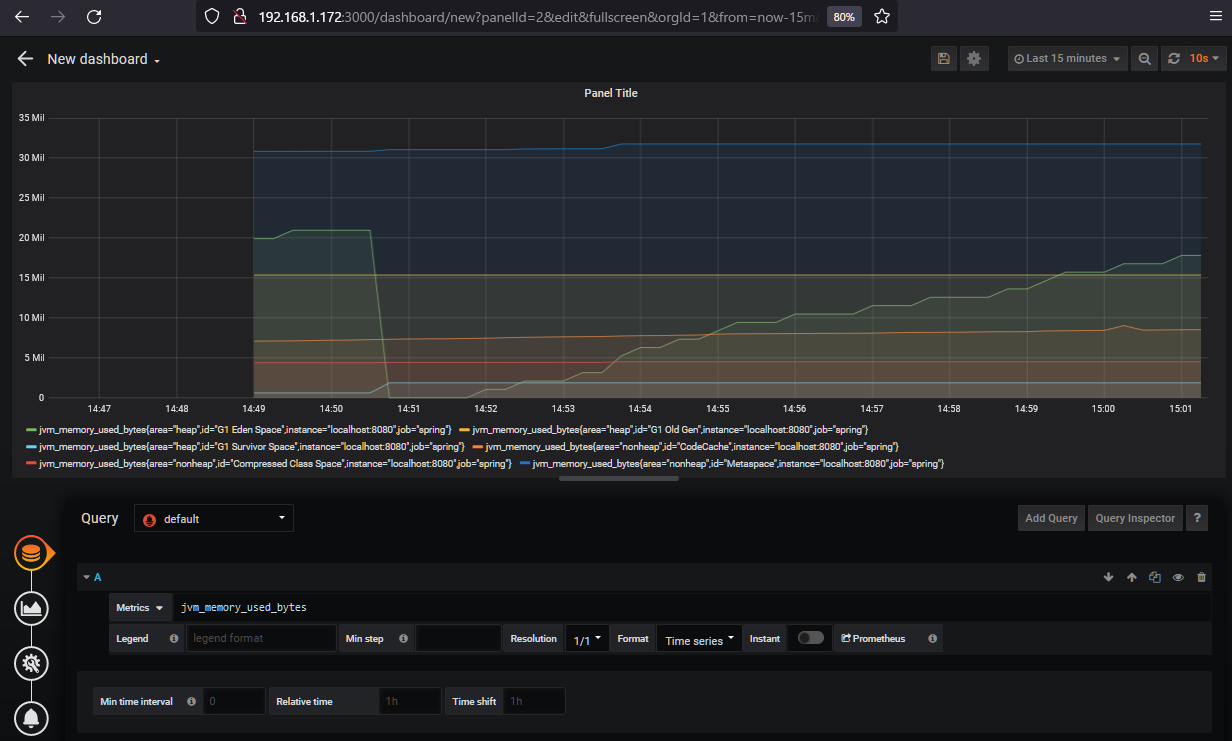Zoom out the time range with magnifier icon
The width and height of the screenshot is (1232, 741).
point(1145,59)
